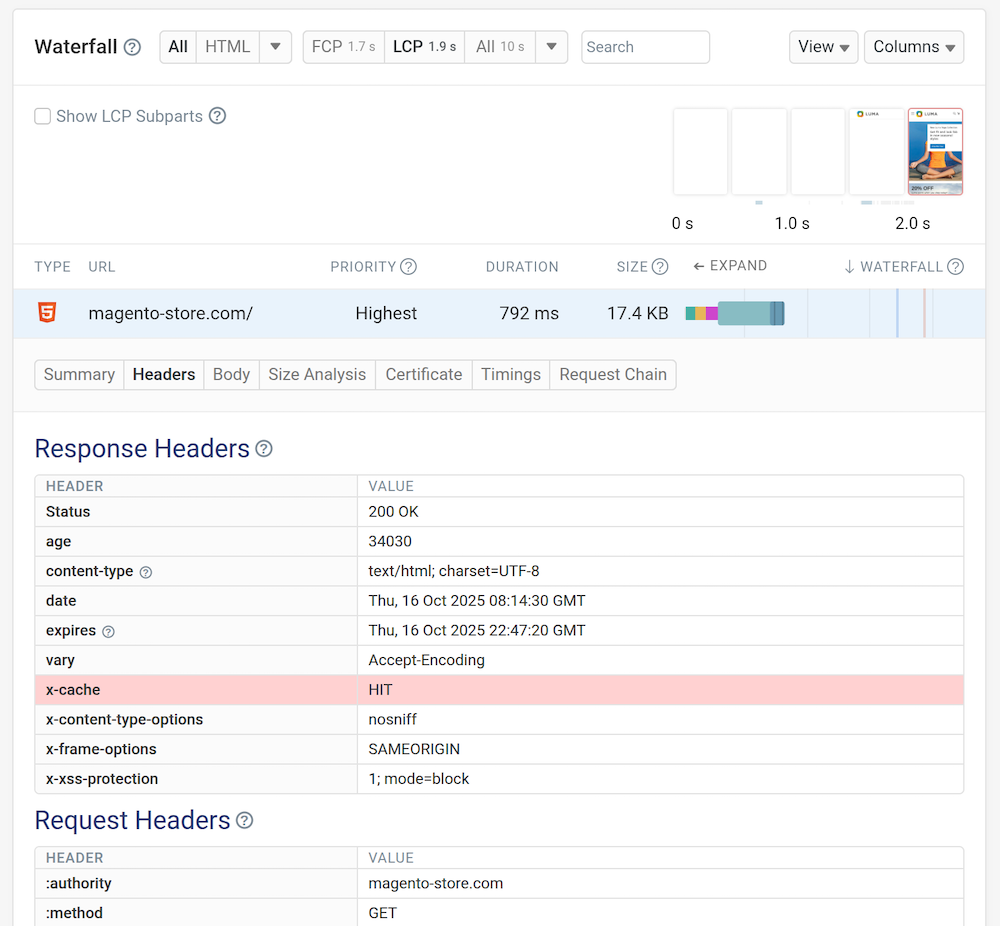The height and width of the screenshot is (926, 1000).
Task: Switch to the Timings tab
Action: (x=510, y=375)
